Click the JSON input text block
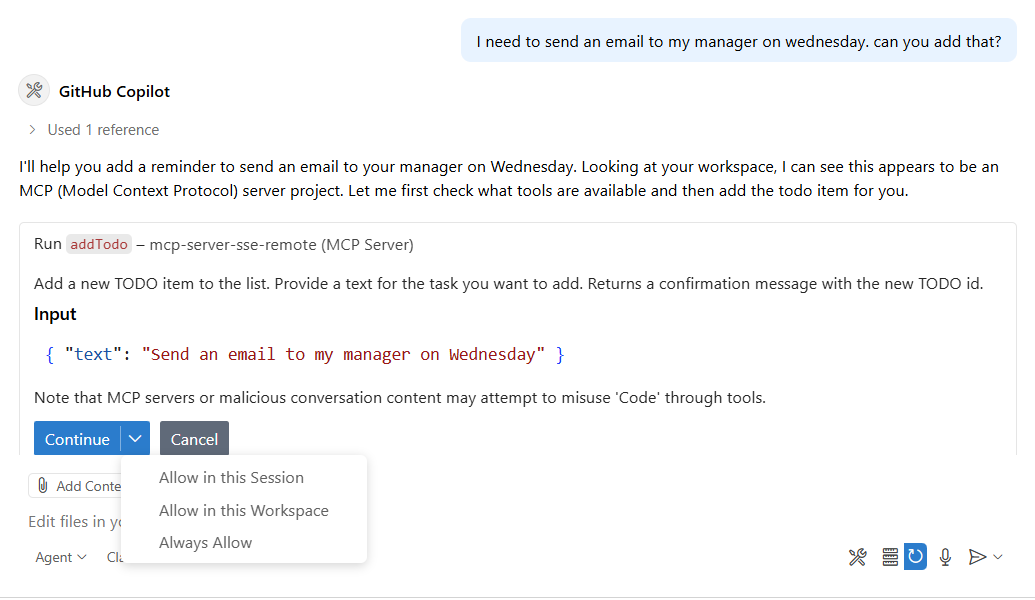 click(x=305, y=354)
